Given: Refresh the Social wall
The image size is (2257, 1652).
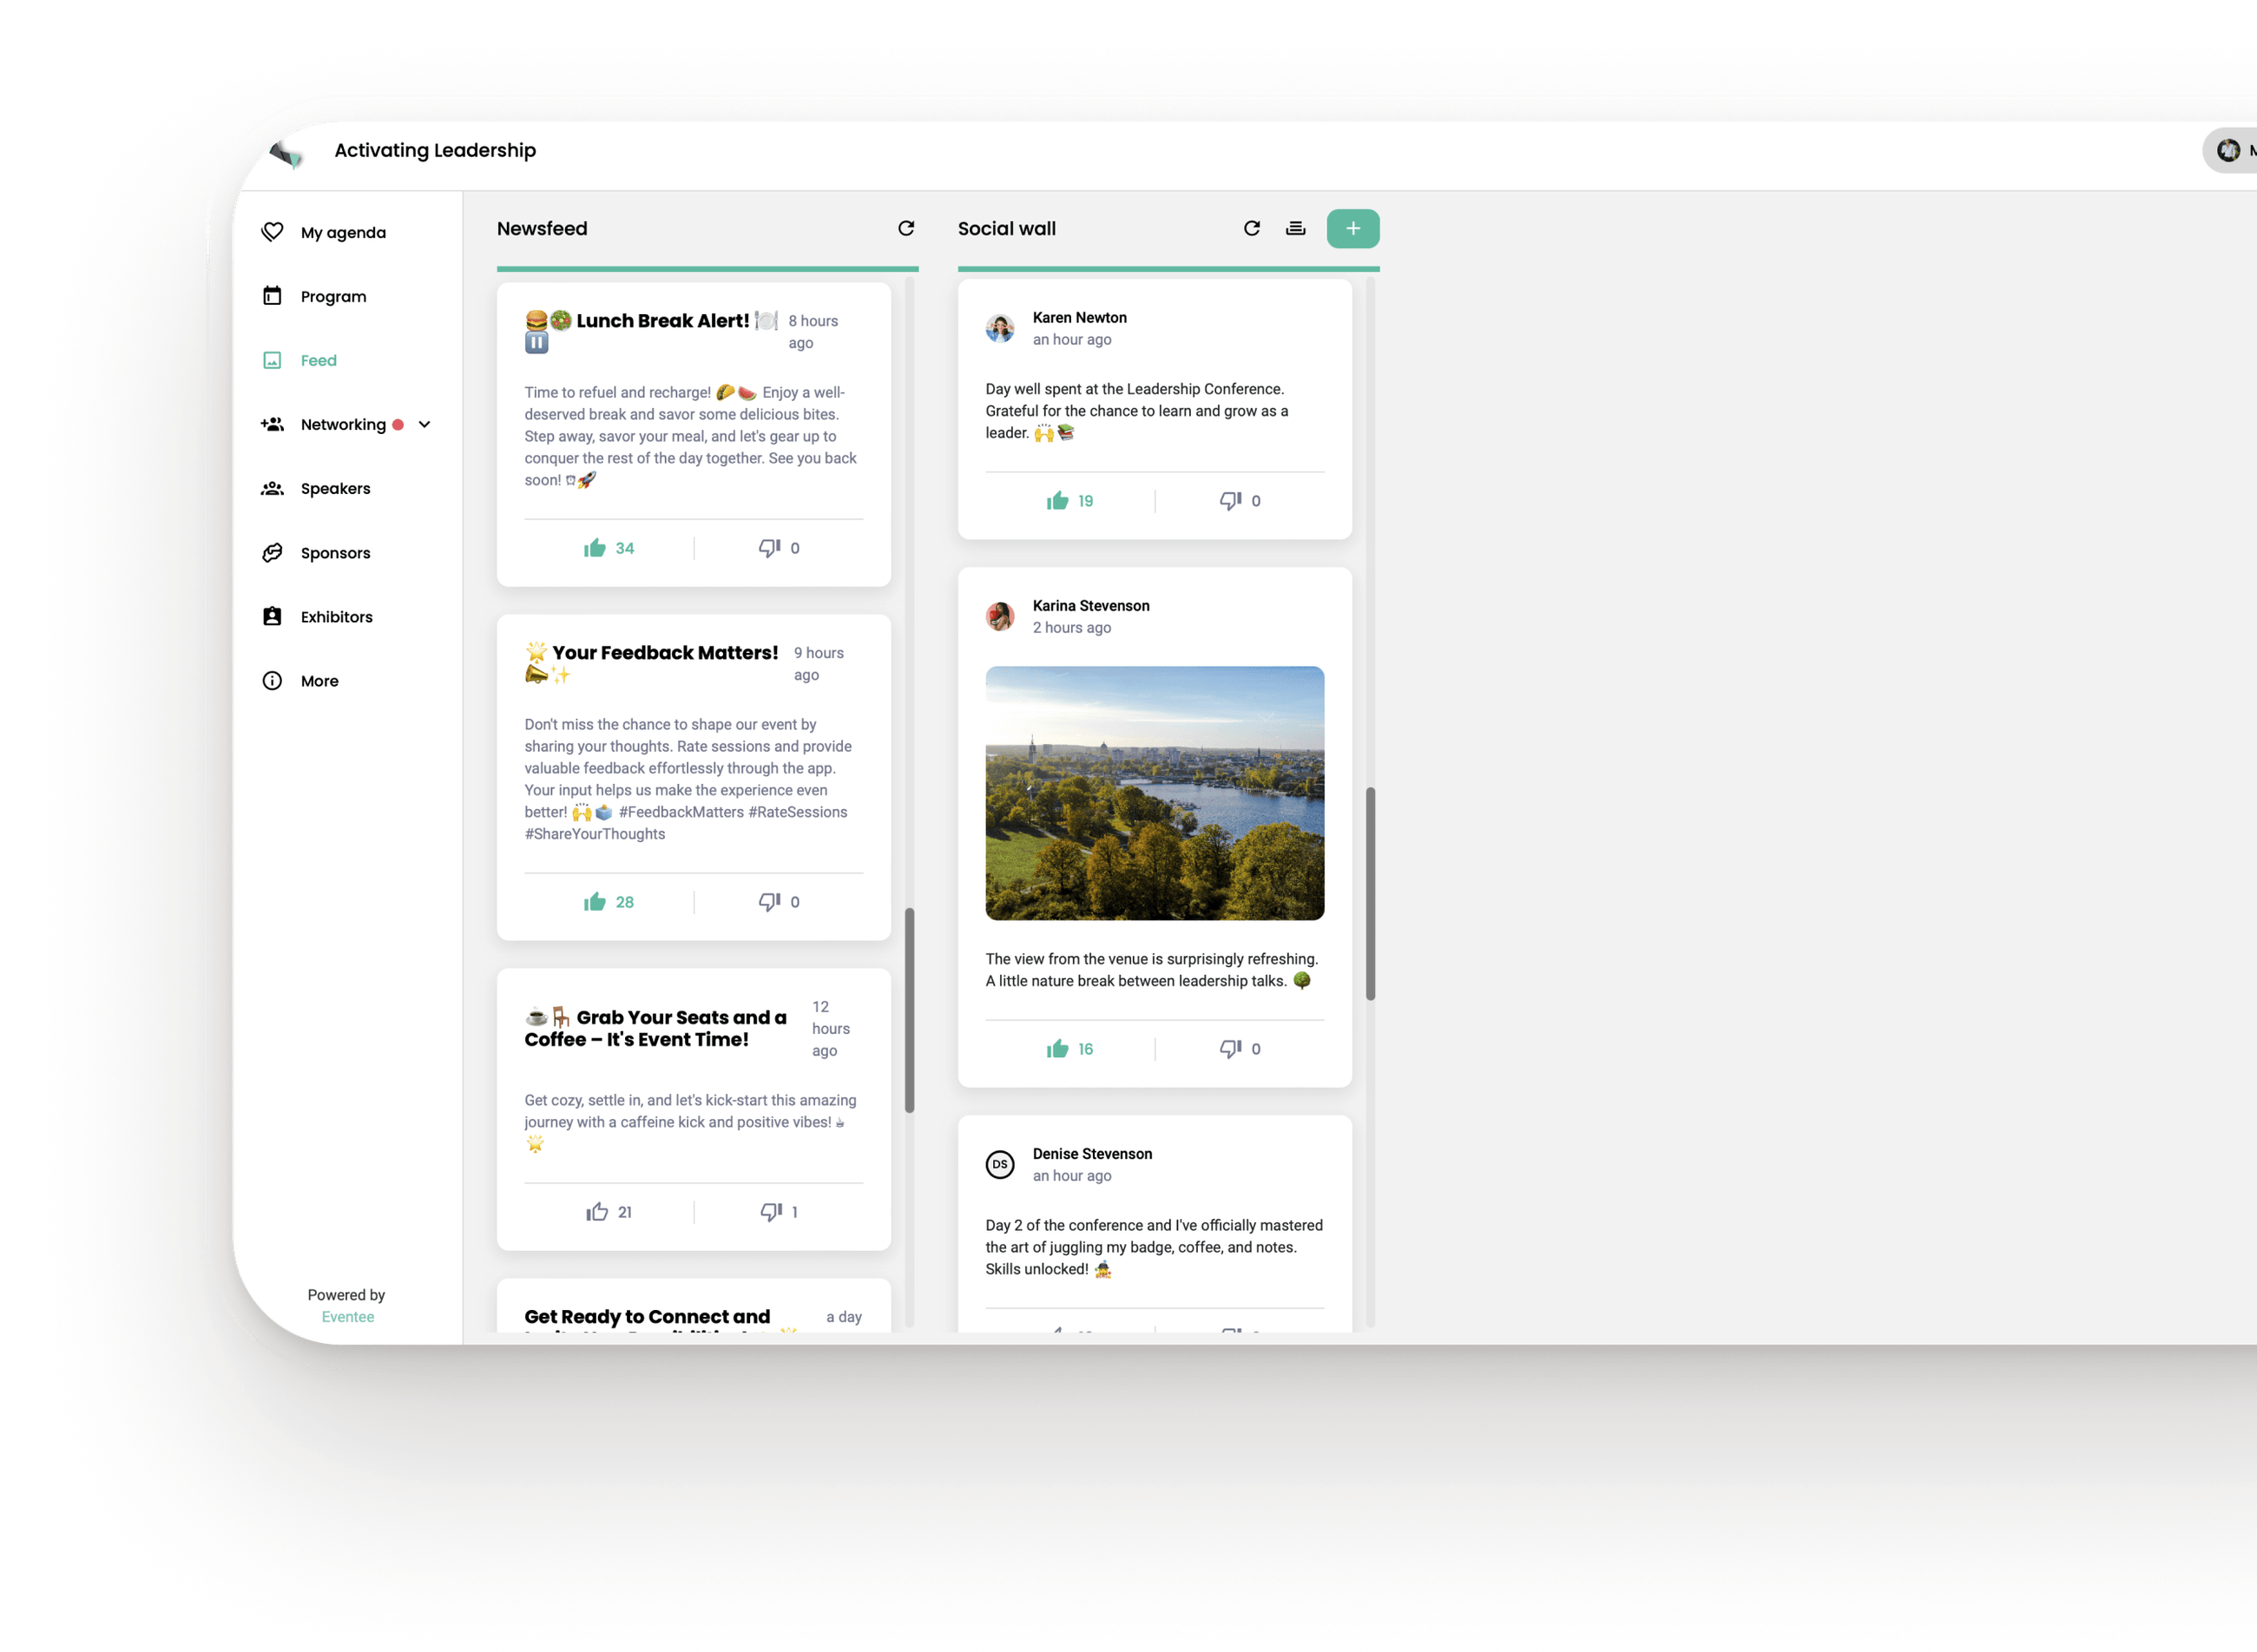Looking at the screenshot, I should [1252, 228].
